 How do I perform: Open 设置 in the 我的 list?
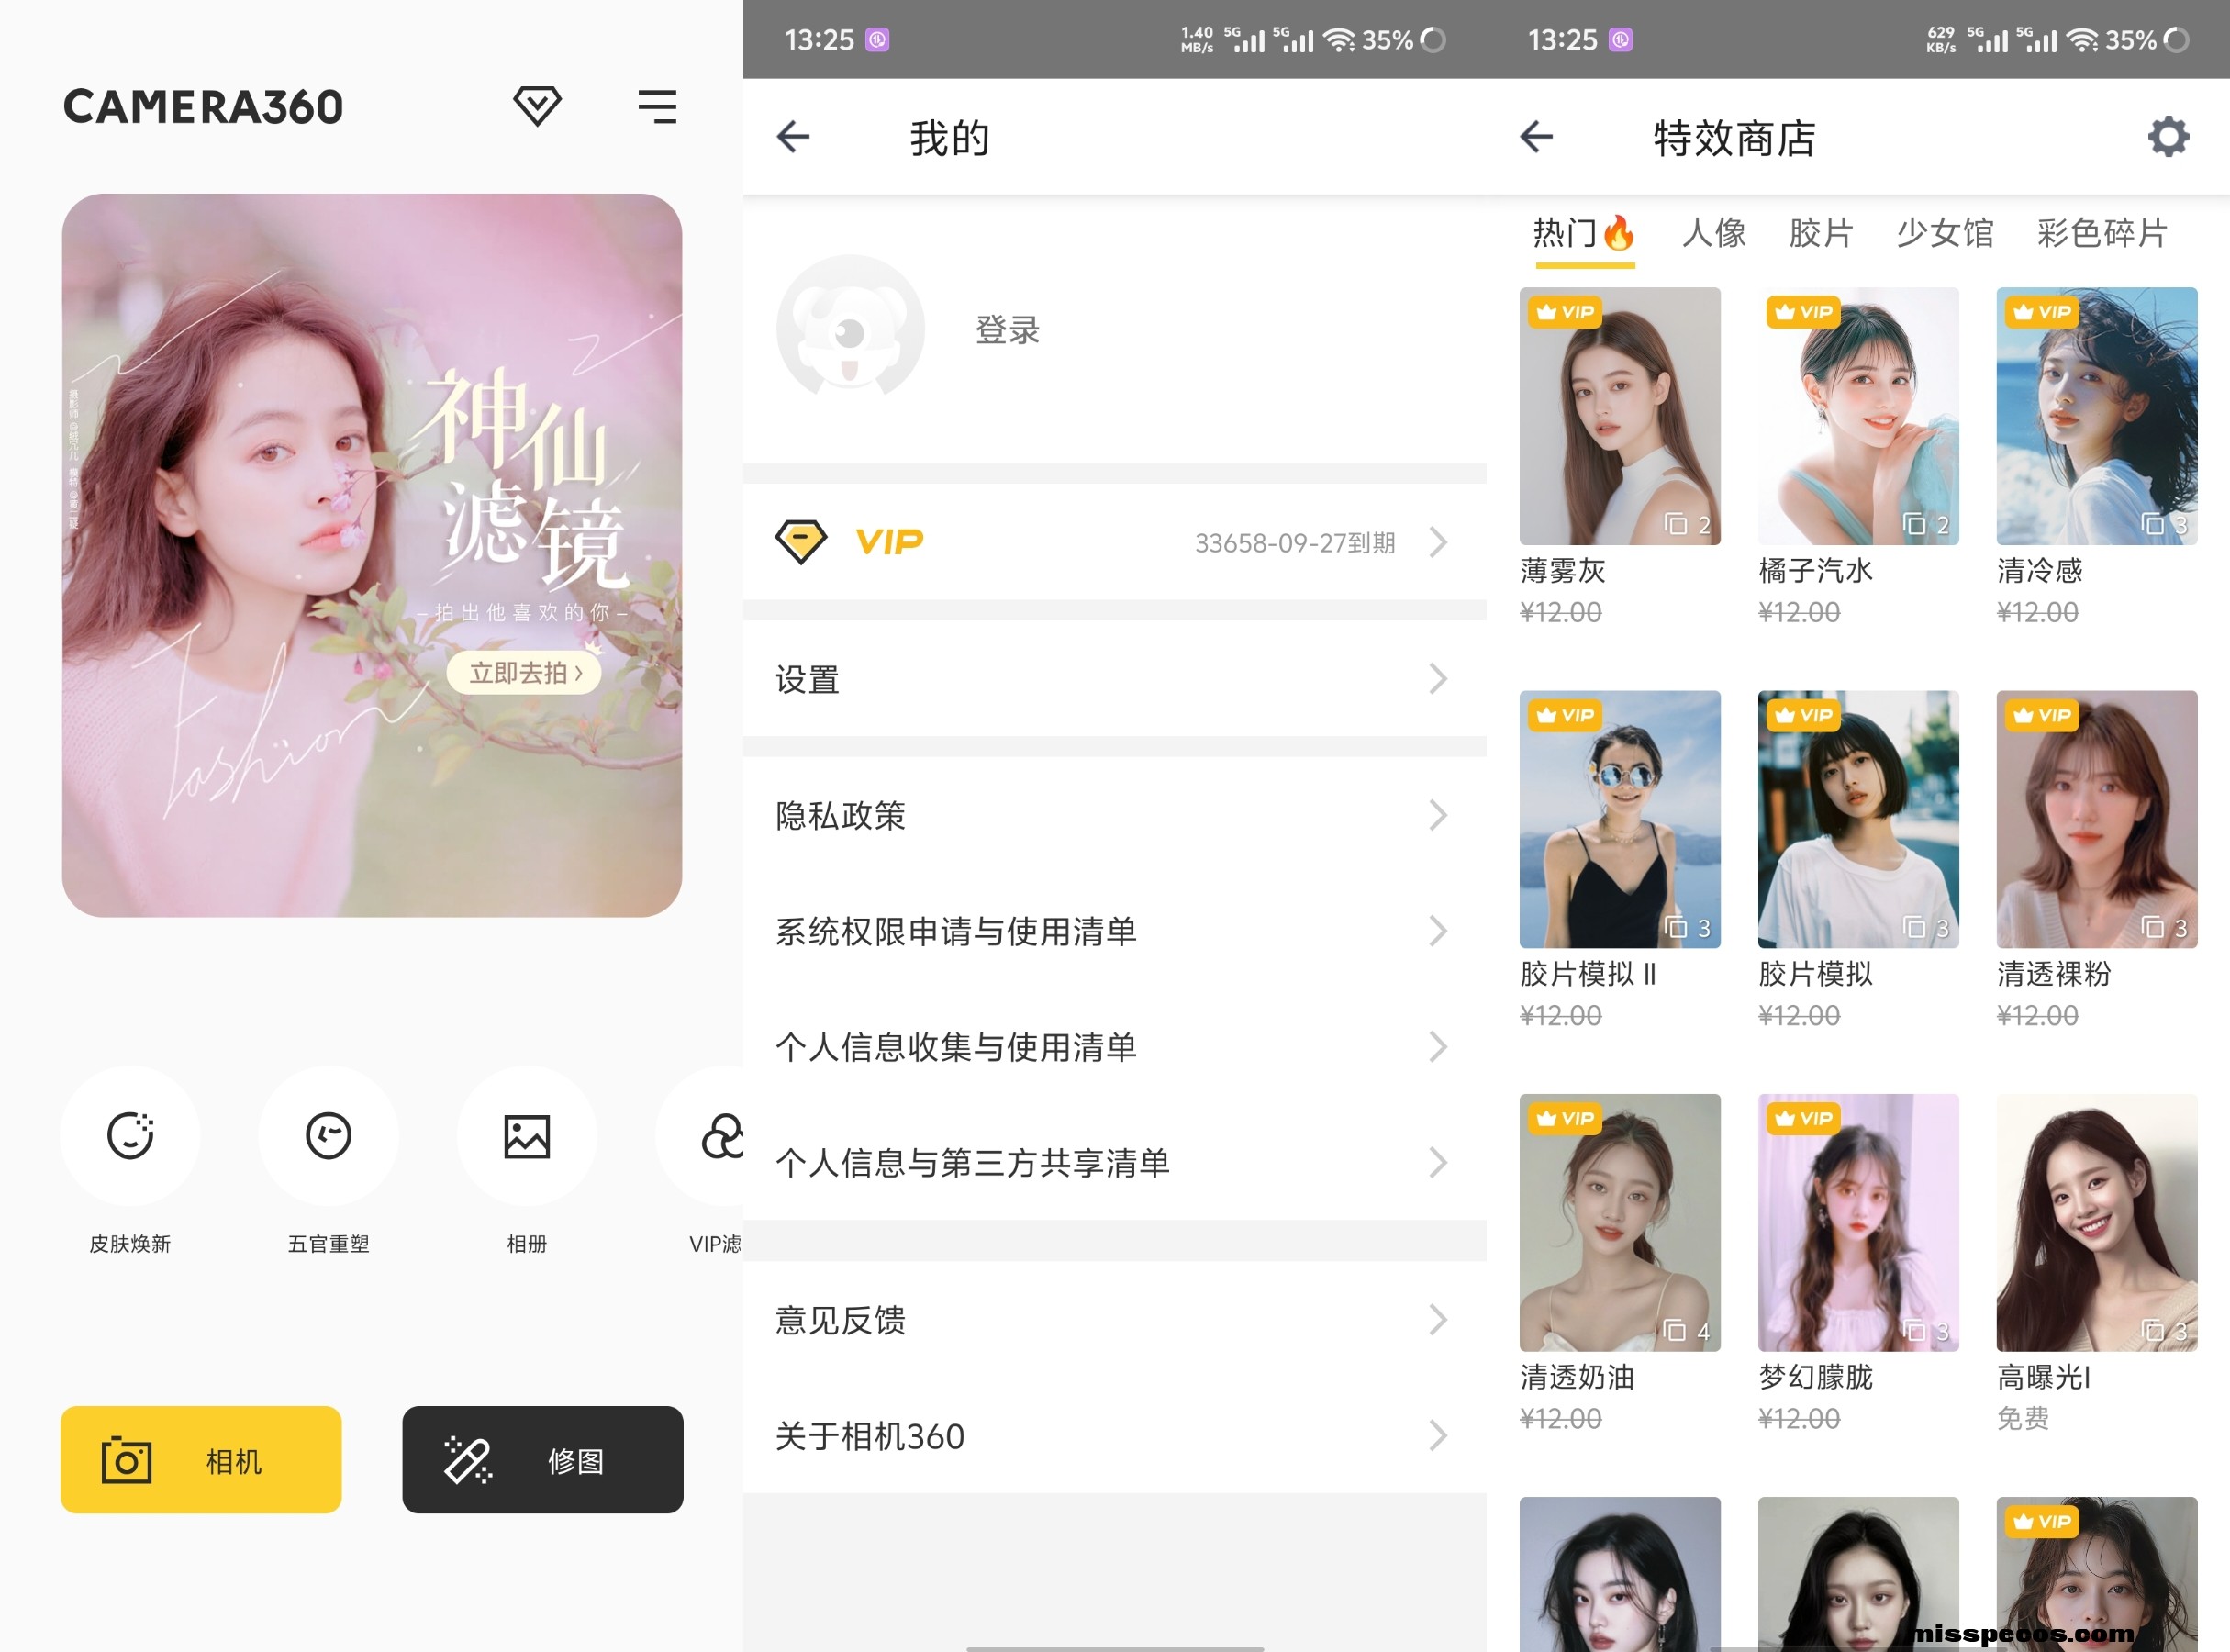(1115, 679)
